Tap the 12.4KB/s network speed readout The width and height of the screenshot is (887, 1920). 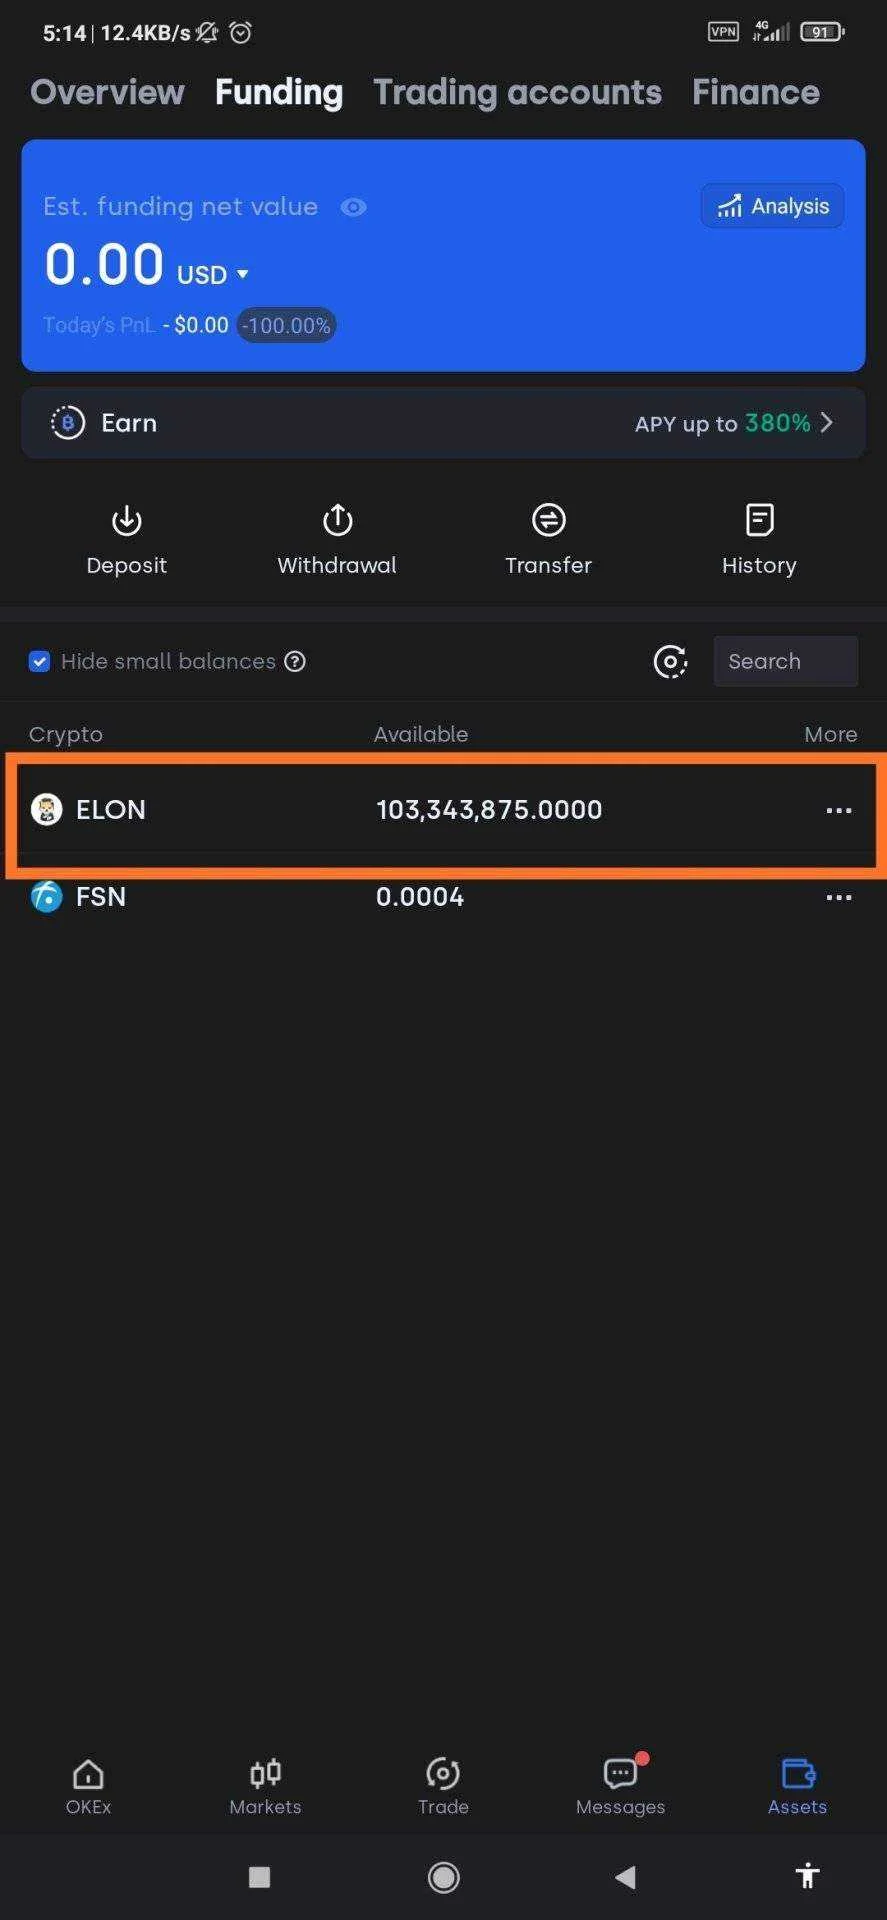coord(145,33)
